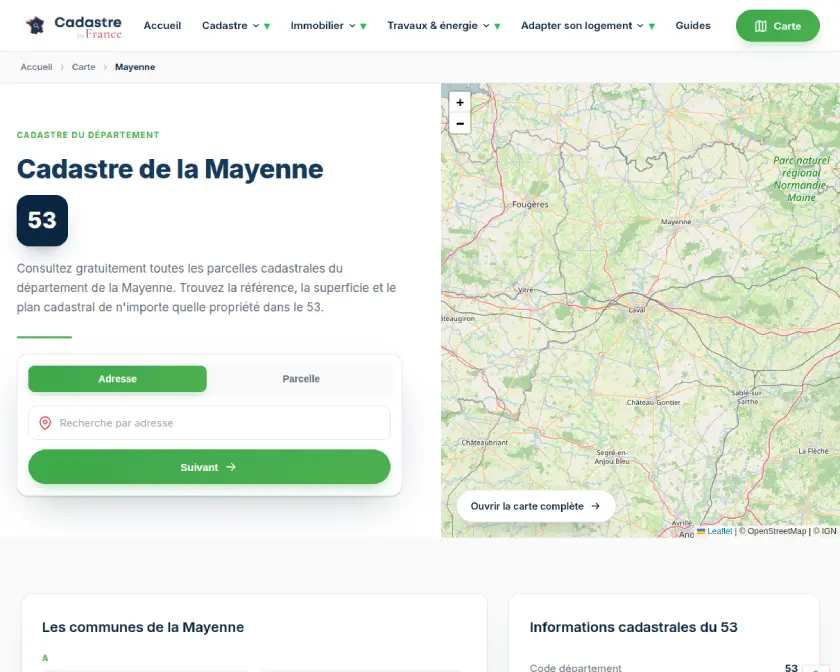Image resolution: width=840 pixels, height=672 pixels.
Task: Focus the Recherche par adresse field
Action: (209, 423)
